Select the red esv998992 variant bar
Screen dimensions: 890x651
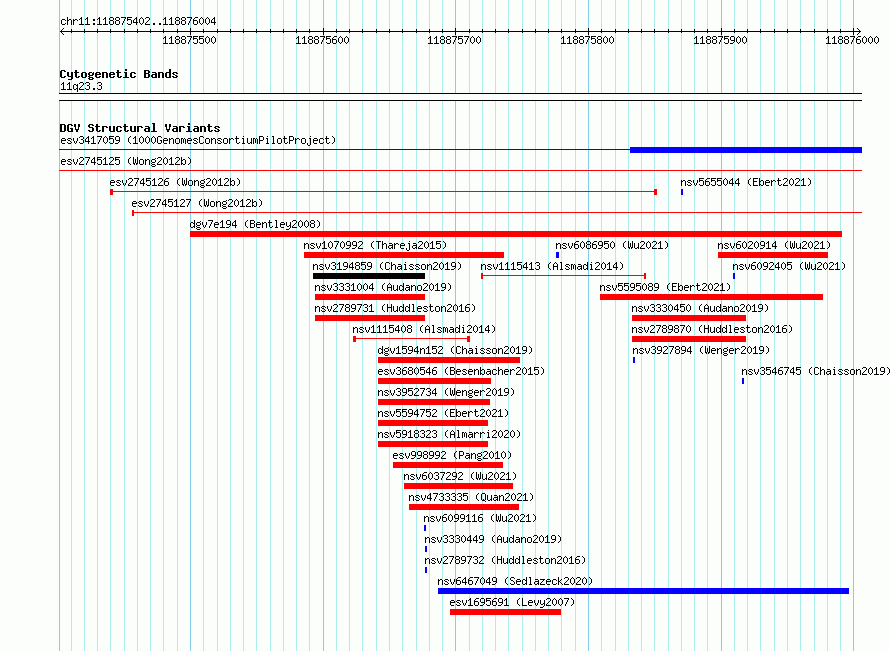(448, 465)
